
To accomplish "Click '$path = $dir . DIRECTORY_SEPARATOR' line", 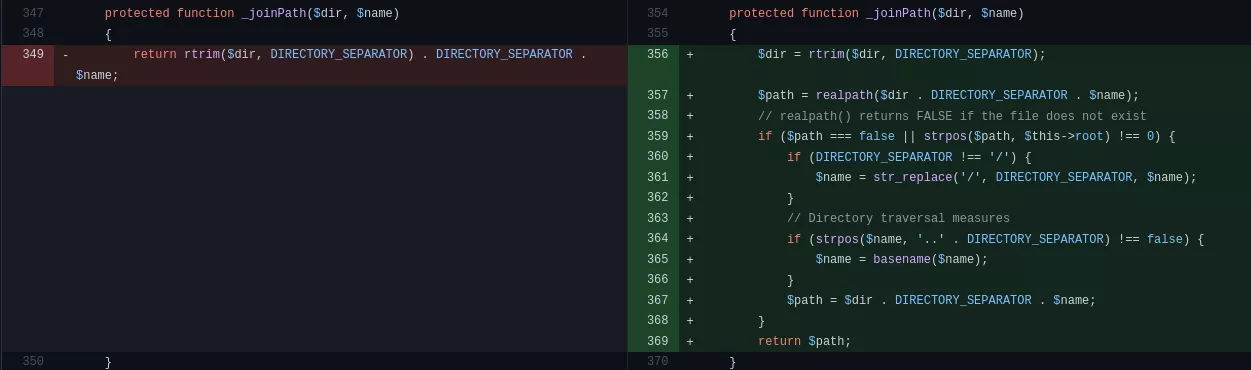I will (941, 300).
